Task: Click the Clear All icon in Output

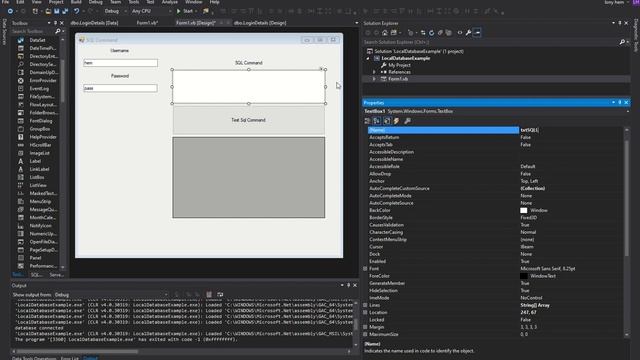Action: [x=209, y=294]
